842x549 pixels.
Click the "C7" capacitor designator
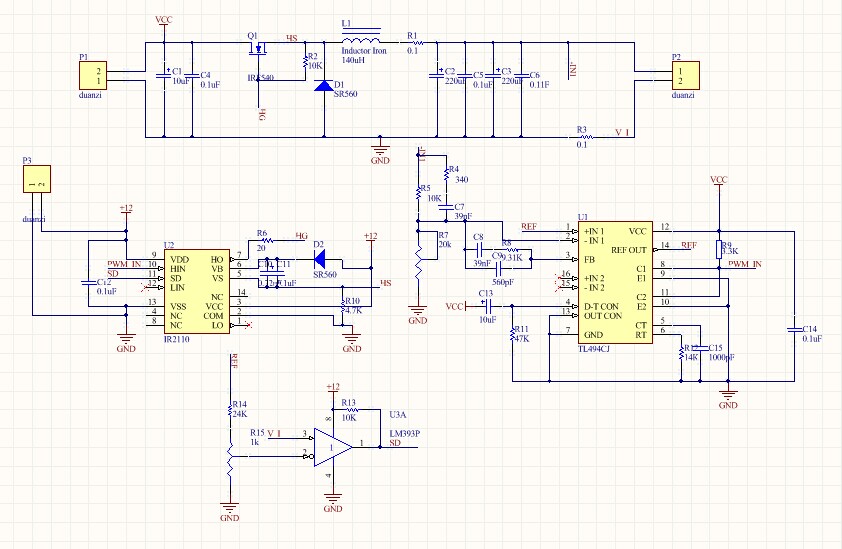(459, 207)
